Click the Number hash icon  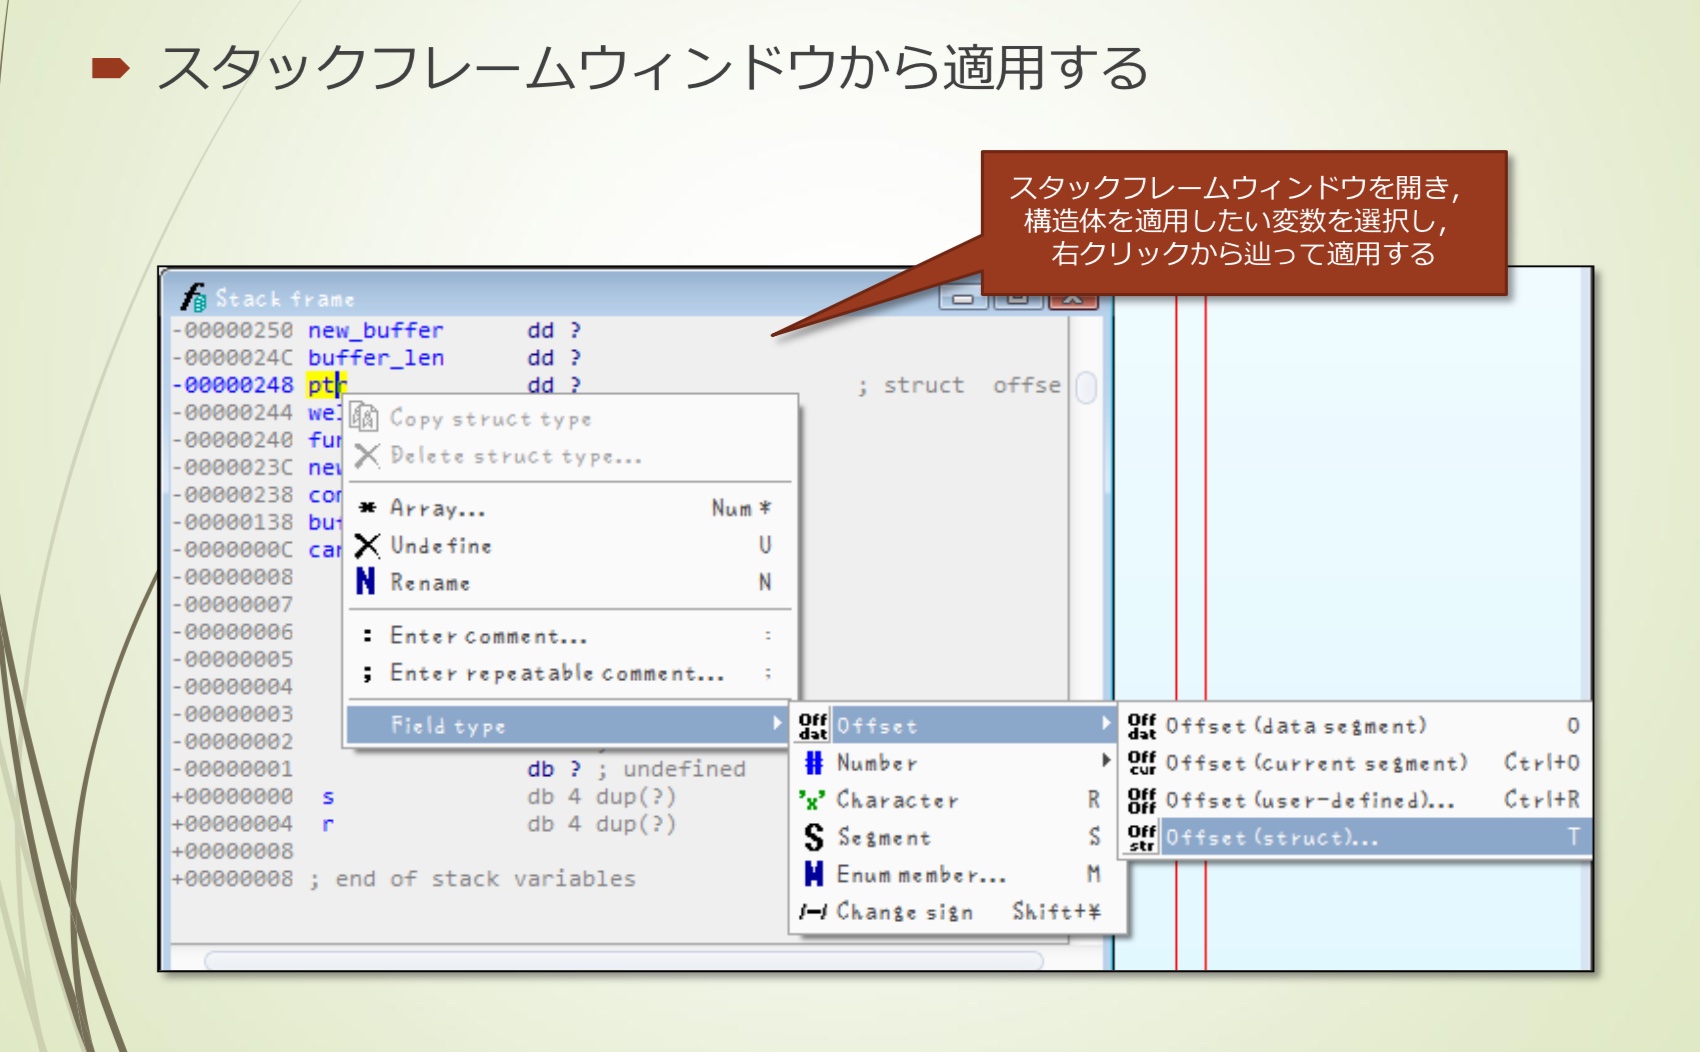coord(813,763)
